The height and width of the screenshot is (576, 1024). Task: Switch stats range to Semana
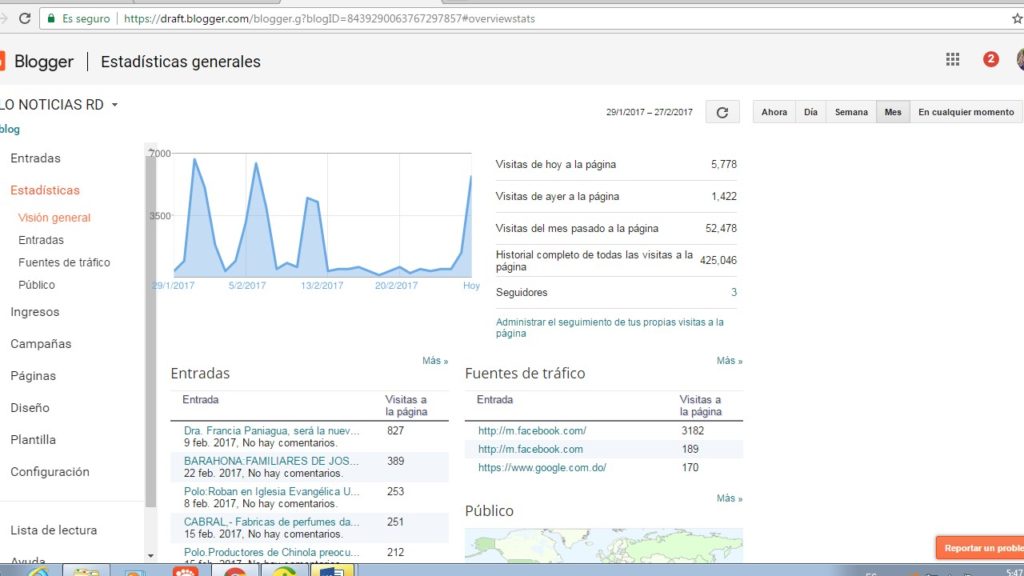pos(851,112)
